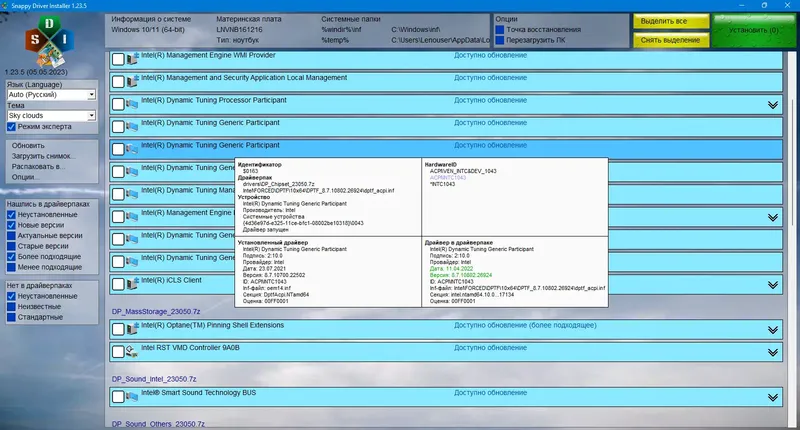Expand Smart Sound Technology BUS row
This screenshot has height=430, width=800.
point(773,397)
